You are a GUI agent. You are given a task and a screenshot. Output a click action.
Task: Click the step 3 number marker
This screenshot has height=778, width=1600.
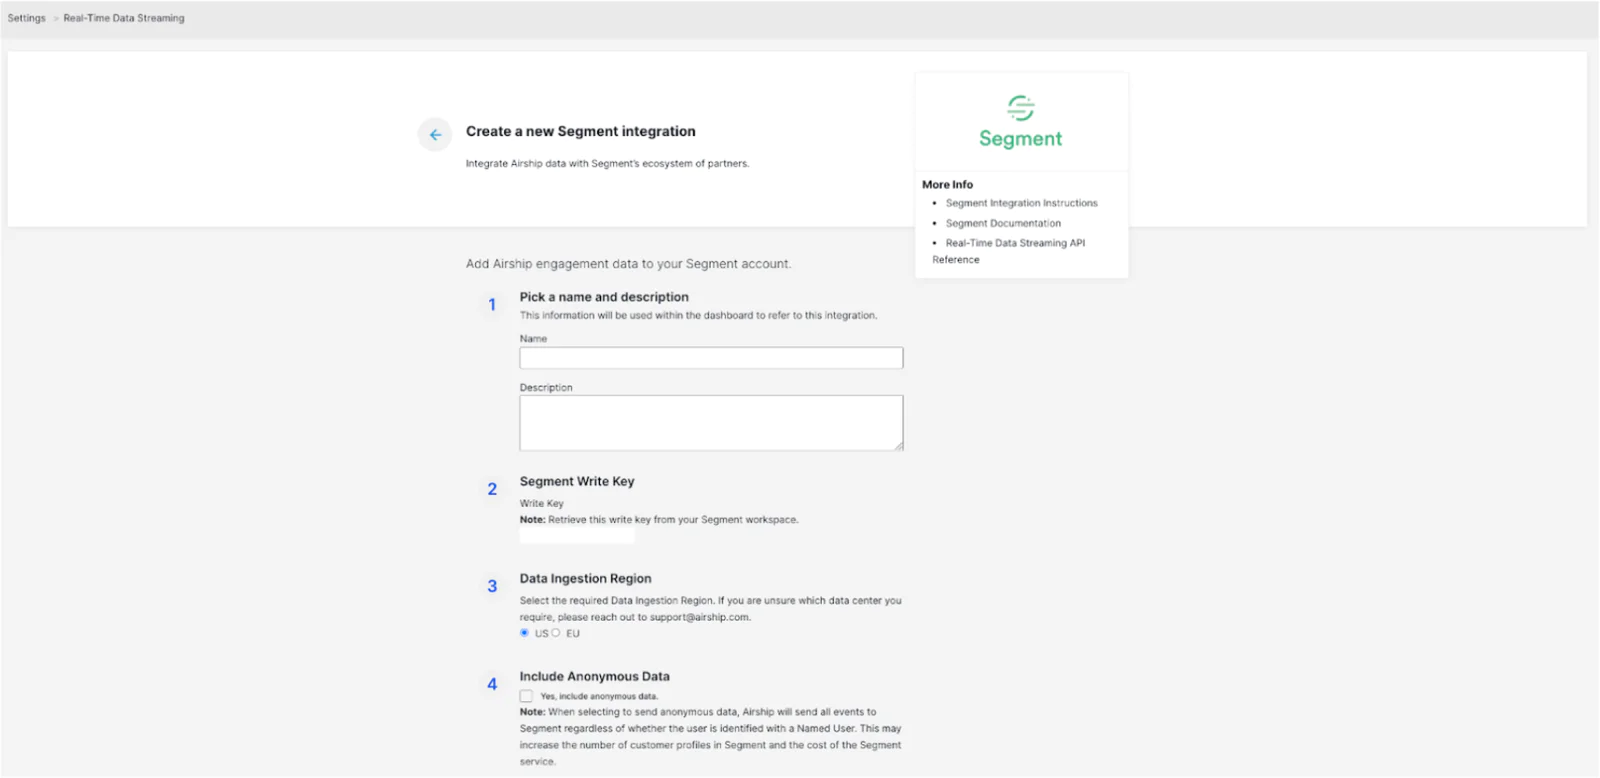[492, 586]
